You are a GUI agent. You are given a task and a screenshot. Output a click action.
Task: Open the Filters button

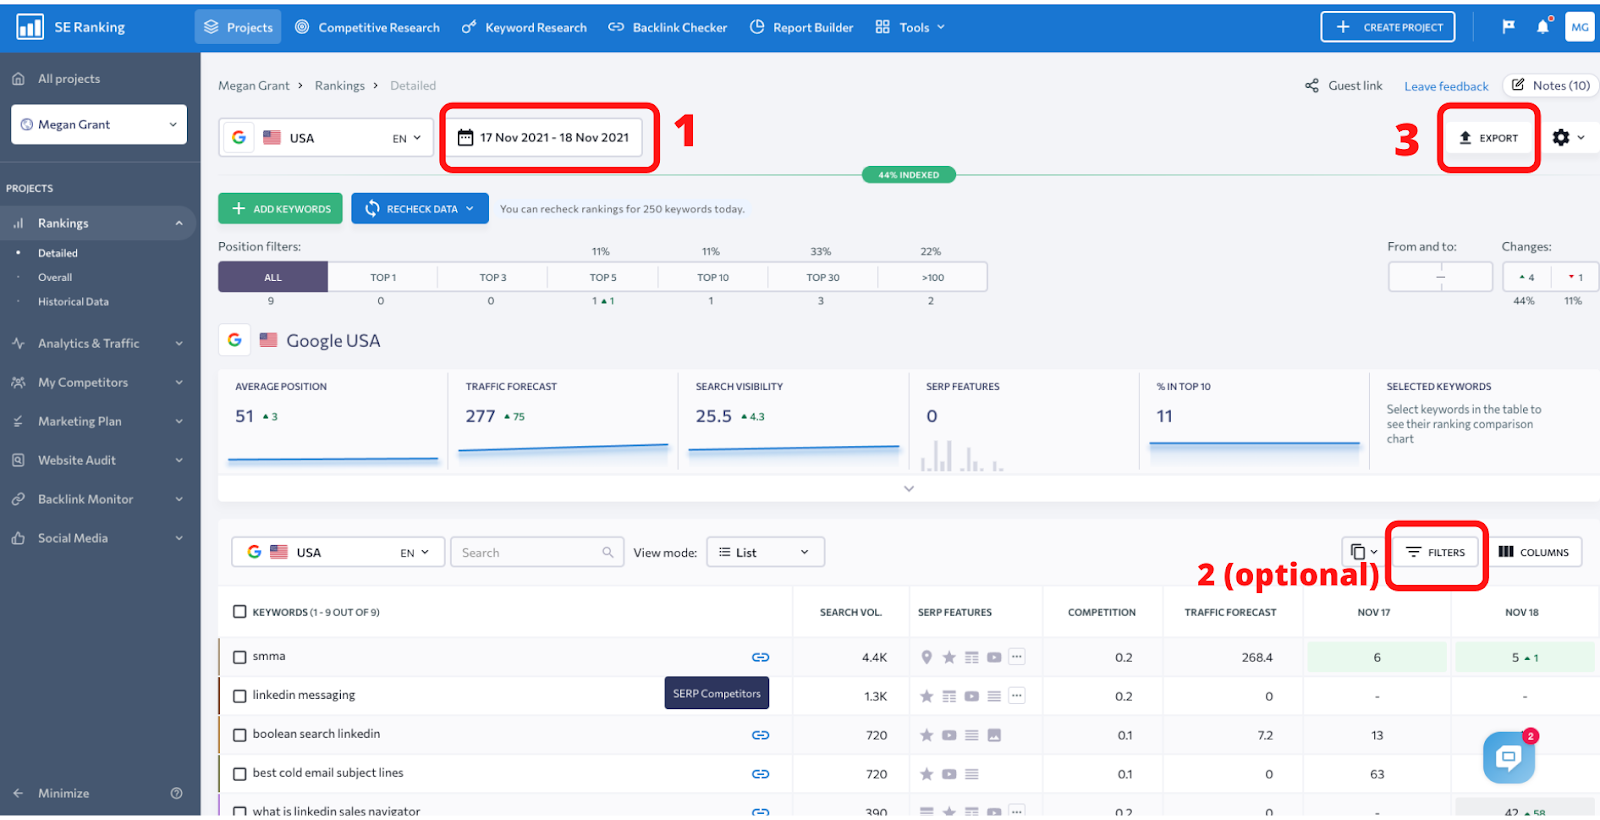(x=1436, y=552)
